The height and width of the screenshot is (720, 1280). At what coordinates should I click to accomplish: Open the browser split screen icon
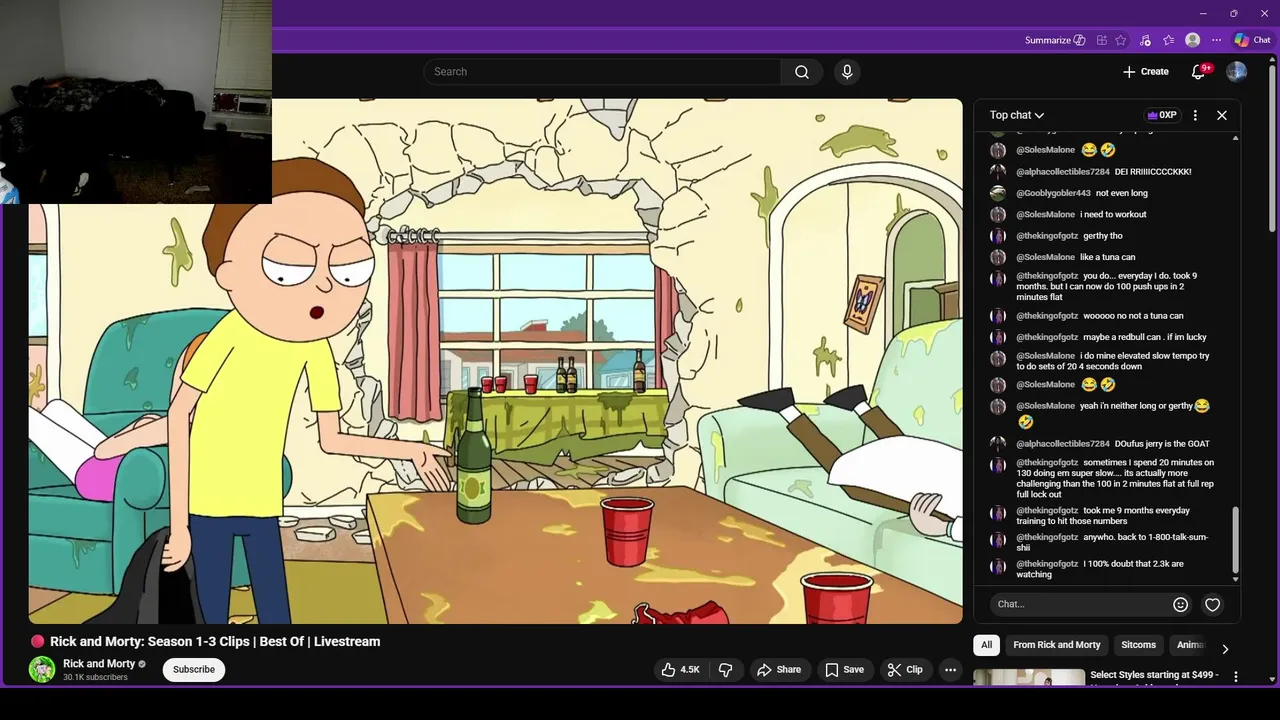point(1102,40)
